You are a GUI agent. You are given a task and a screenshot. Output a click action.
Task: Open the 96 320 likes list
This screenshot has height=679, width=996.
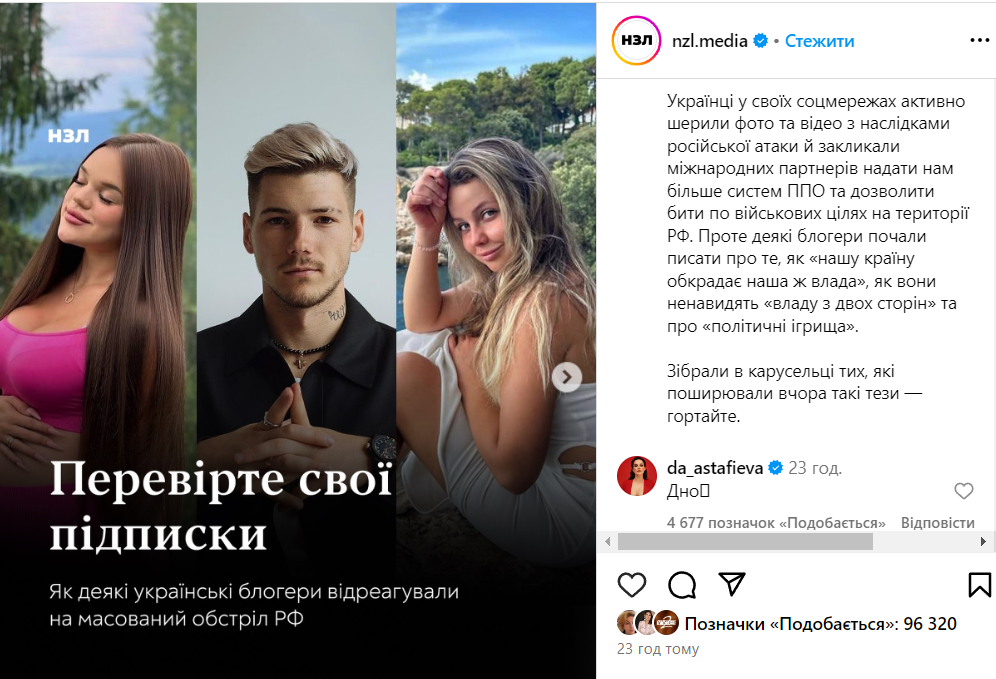tap(821, 624)
